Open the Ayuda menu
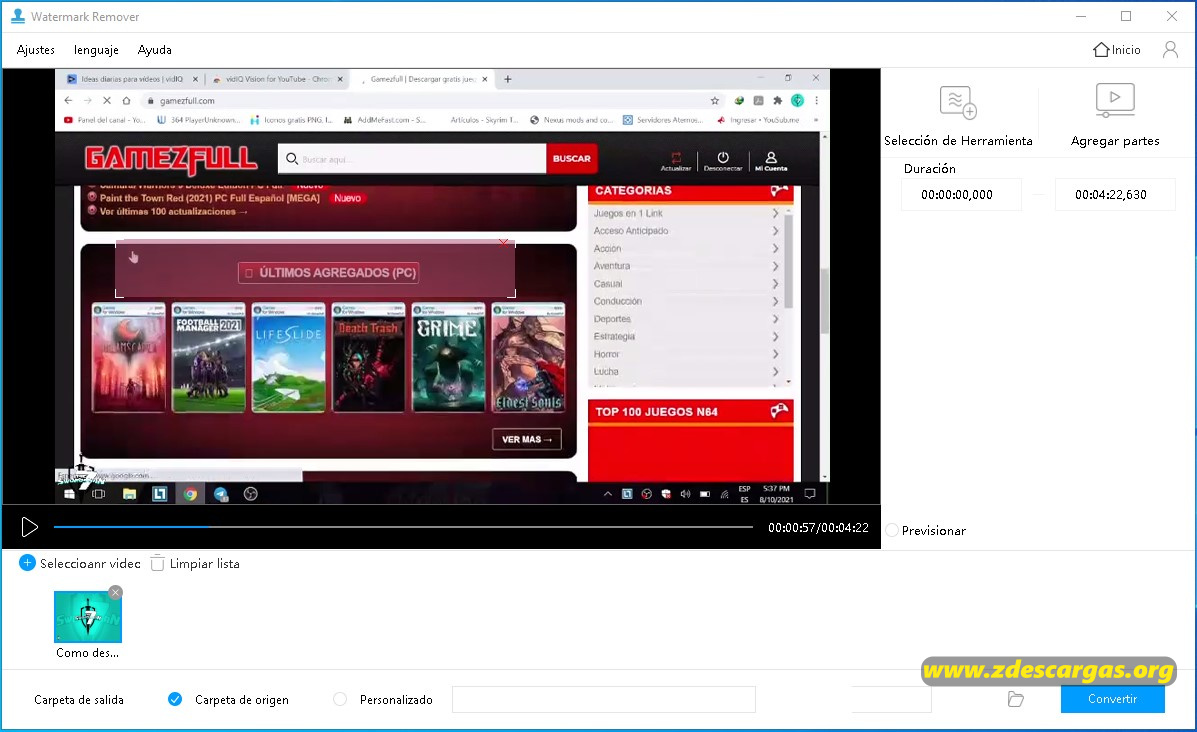 [154, 50]
